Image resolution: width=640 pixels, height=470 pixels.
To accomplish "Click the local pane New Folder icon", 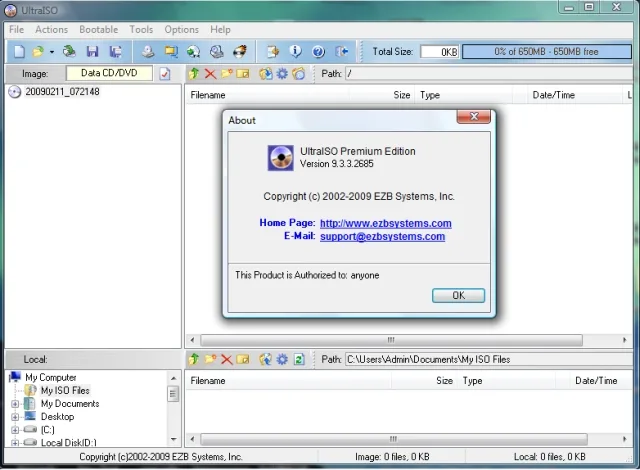I will click(210, 359).
